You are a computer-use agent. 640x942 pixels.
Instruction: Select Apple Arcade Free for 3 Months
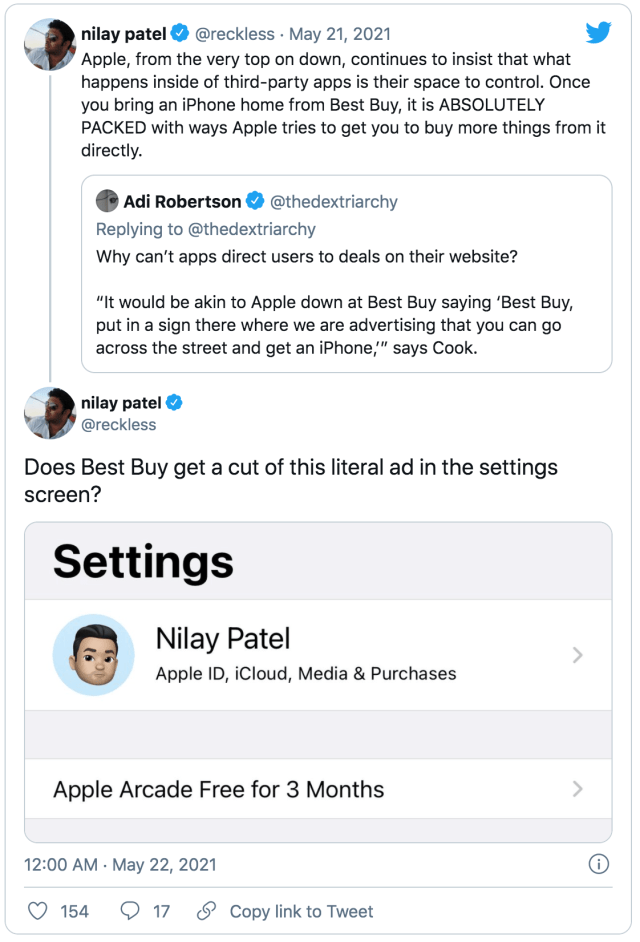point(318,789)
